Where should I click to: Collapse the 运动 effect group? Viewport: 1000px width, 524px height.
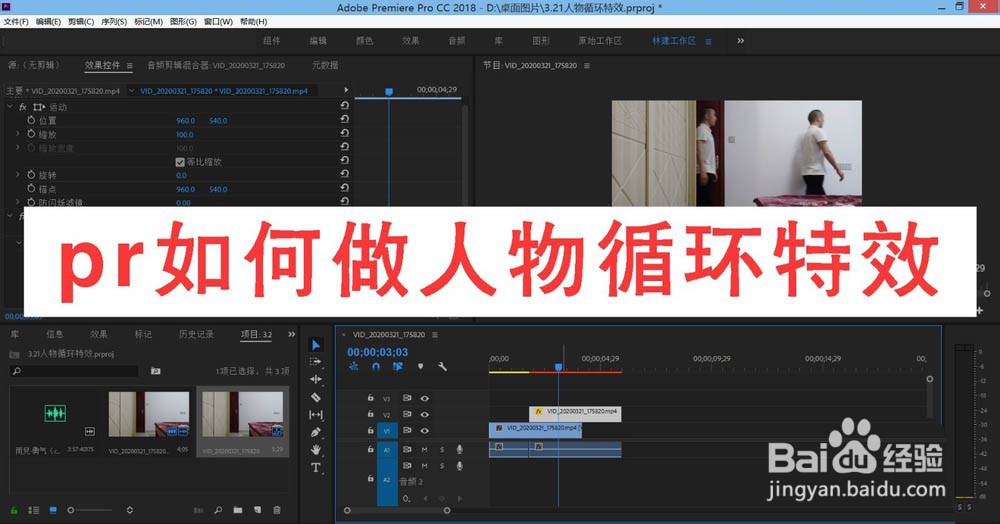click(x=10, y=106)
